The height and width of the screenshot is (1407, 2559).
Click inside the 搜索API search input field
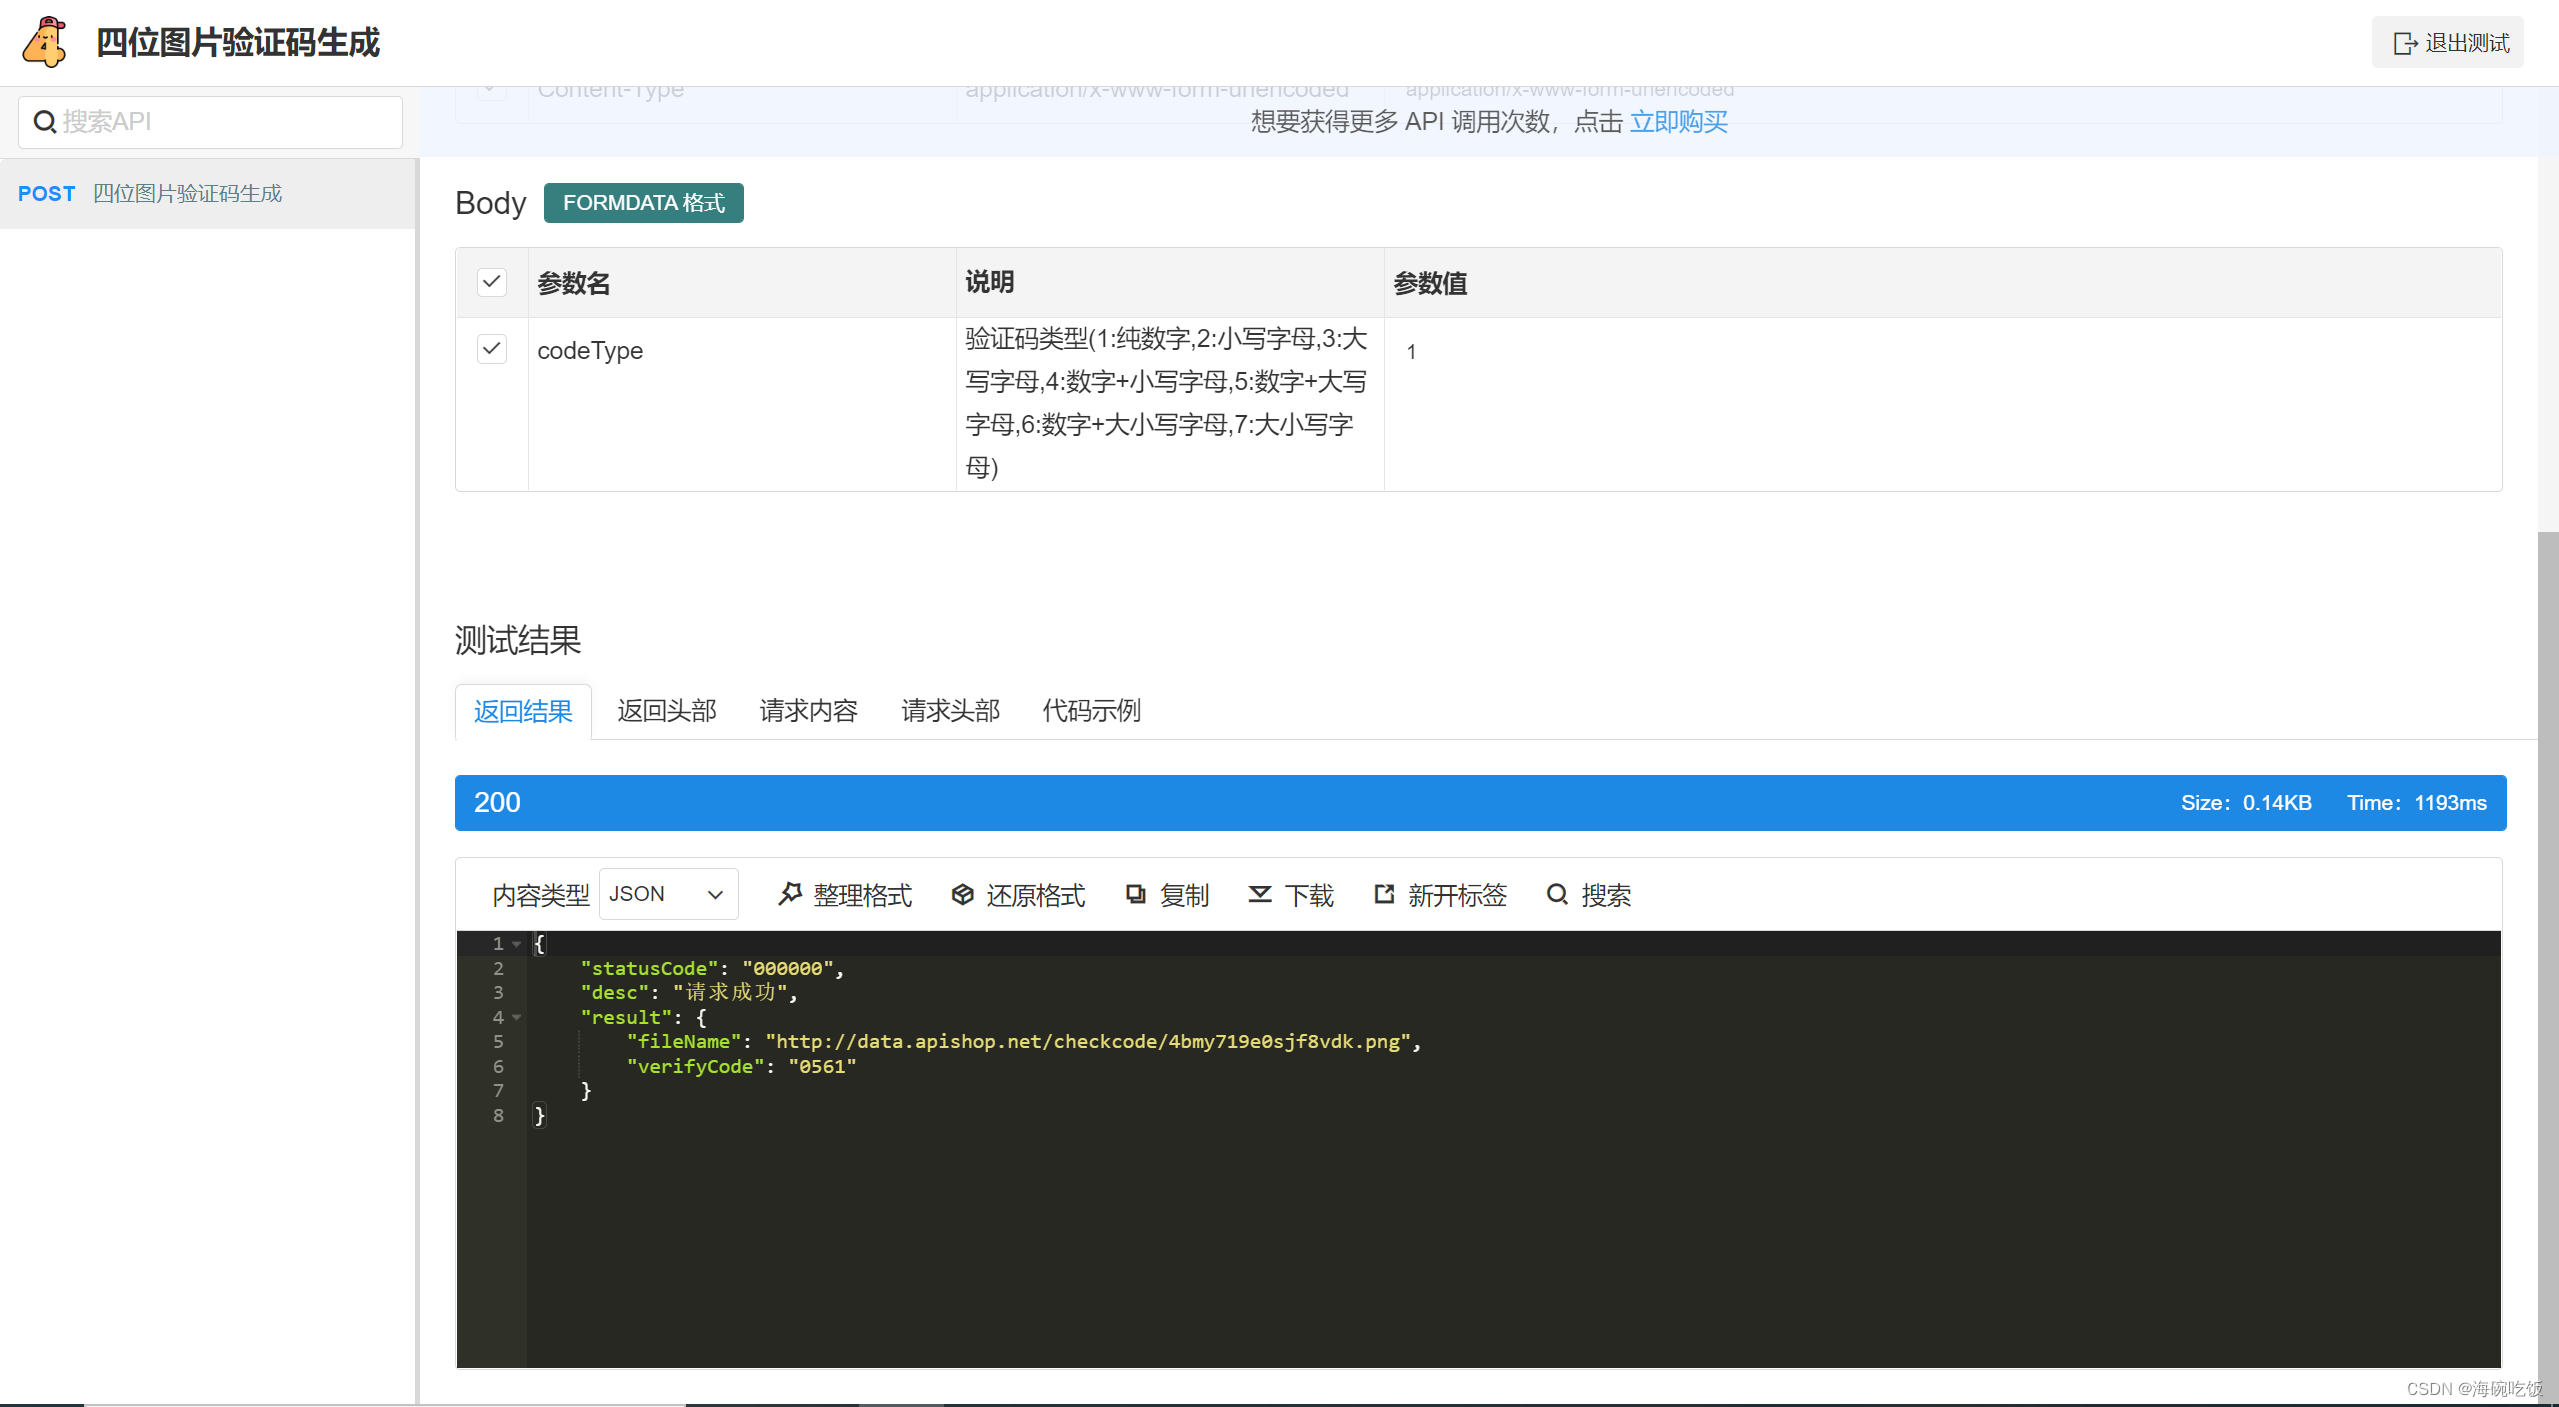pos(210,121)
